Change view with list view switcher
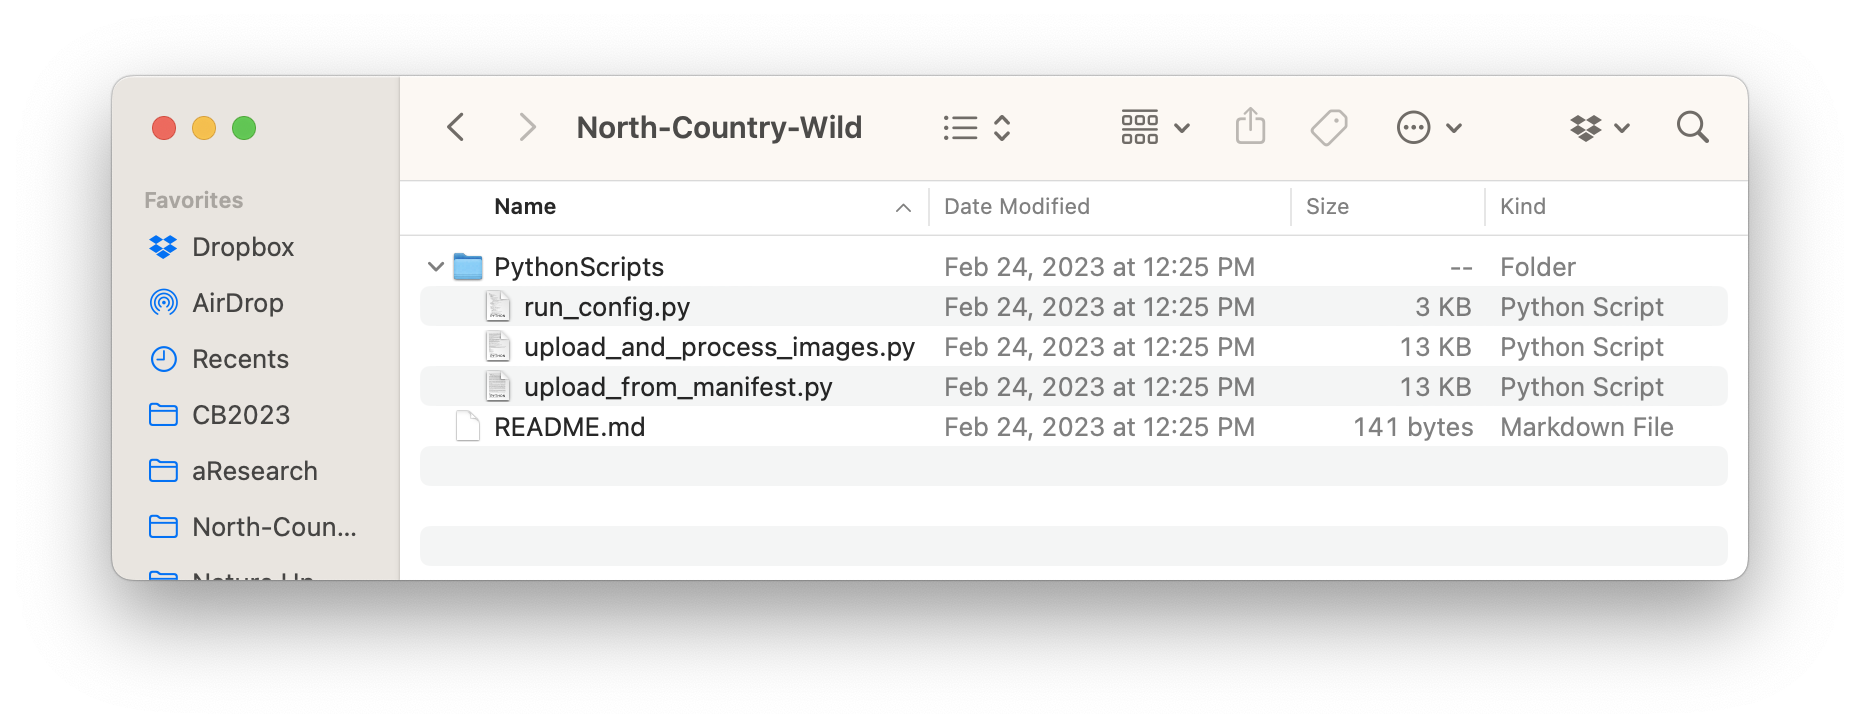Viewport: 1860px width, 728px height. [977, 127]
